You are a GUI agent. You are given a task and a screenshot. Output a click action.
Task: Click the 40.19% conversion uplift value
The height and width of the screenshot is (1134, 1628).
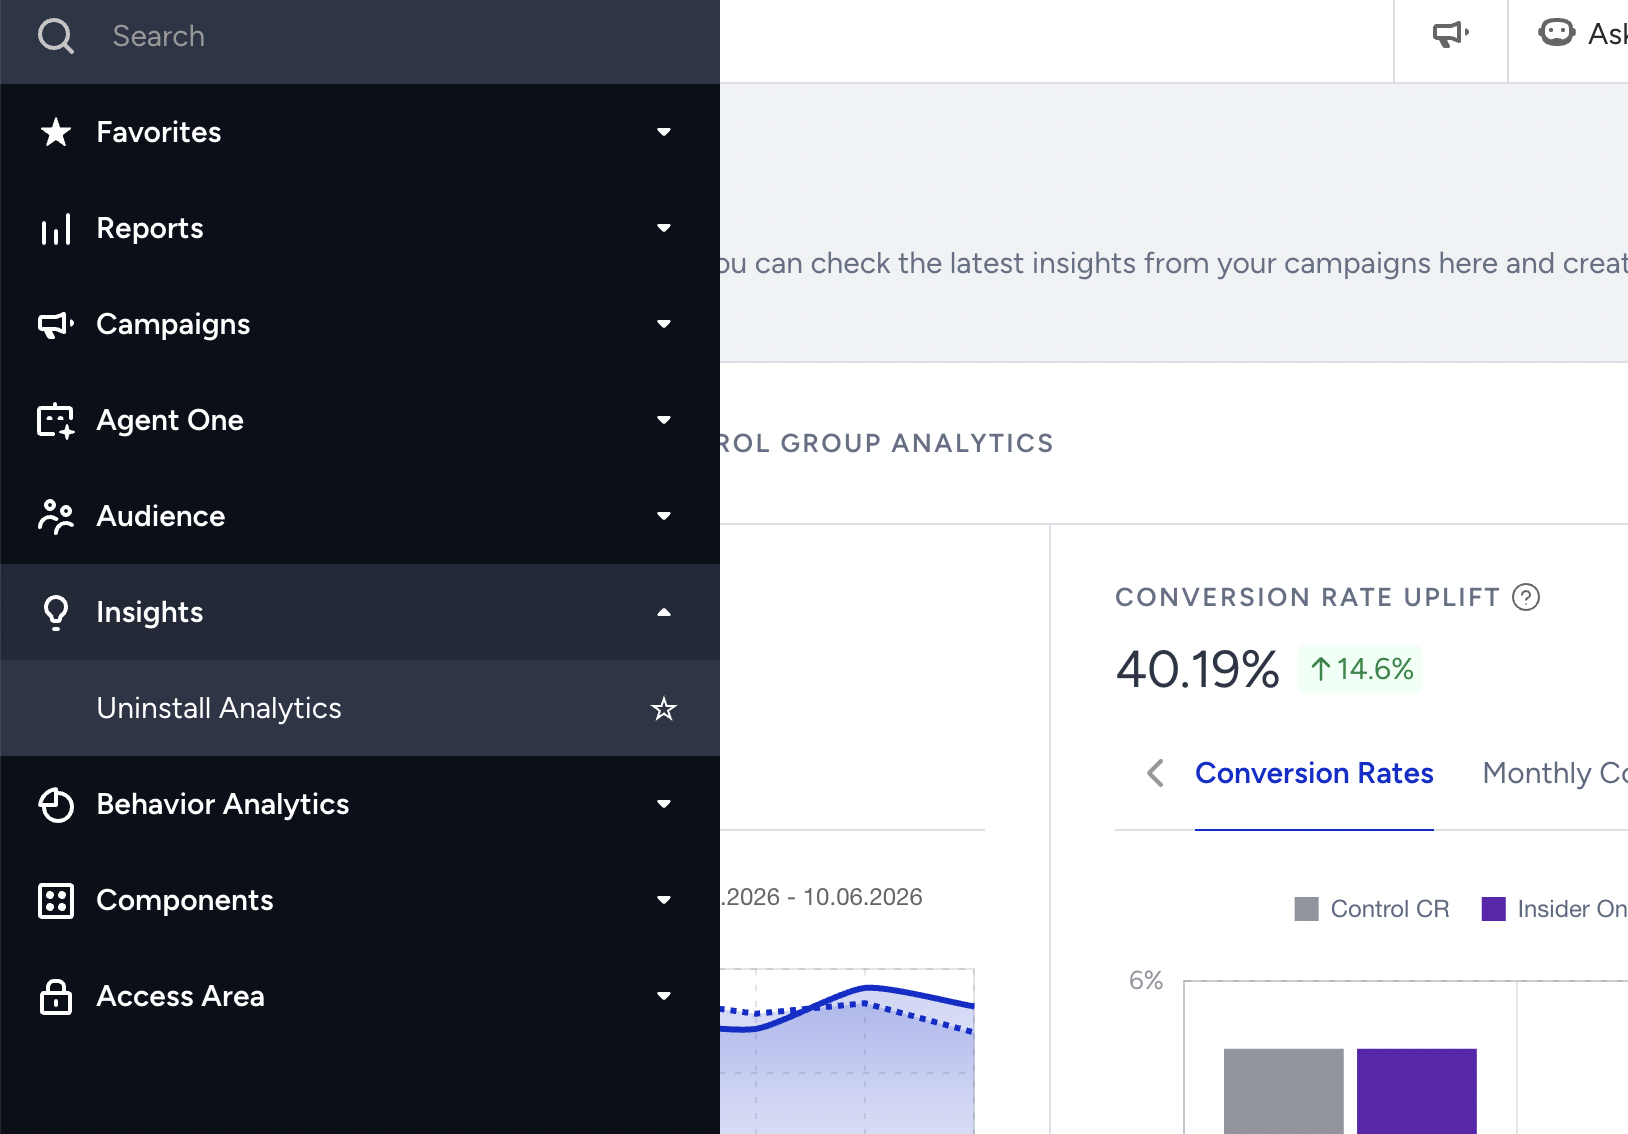coord(1198,669)
